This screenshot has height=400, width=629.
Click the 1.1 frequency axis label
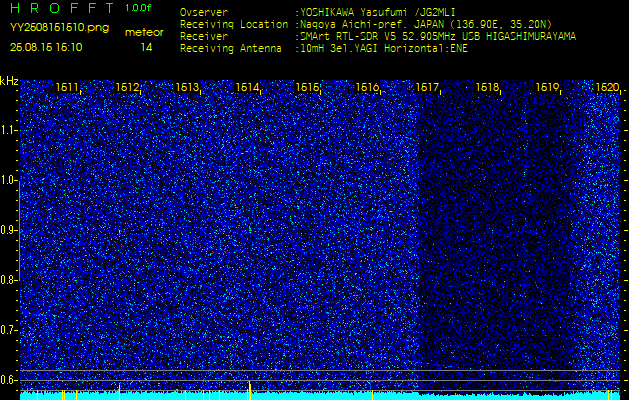pos(7,130)
